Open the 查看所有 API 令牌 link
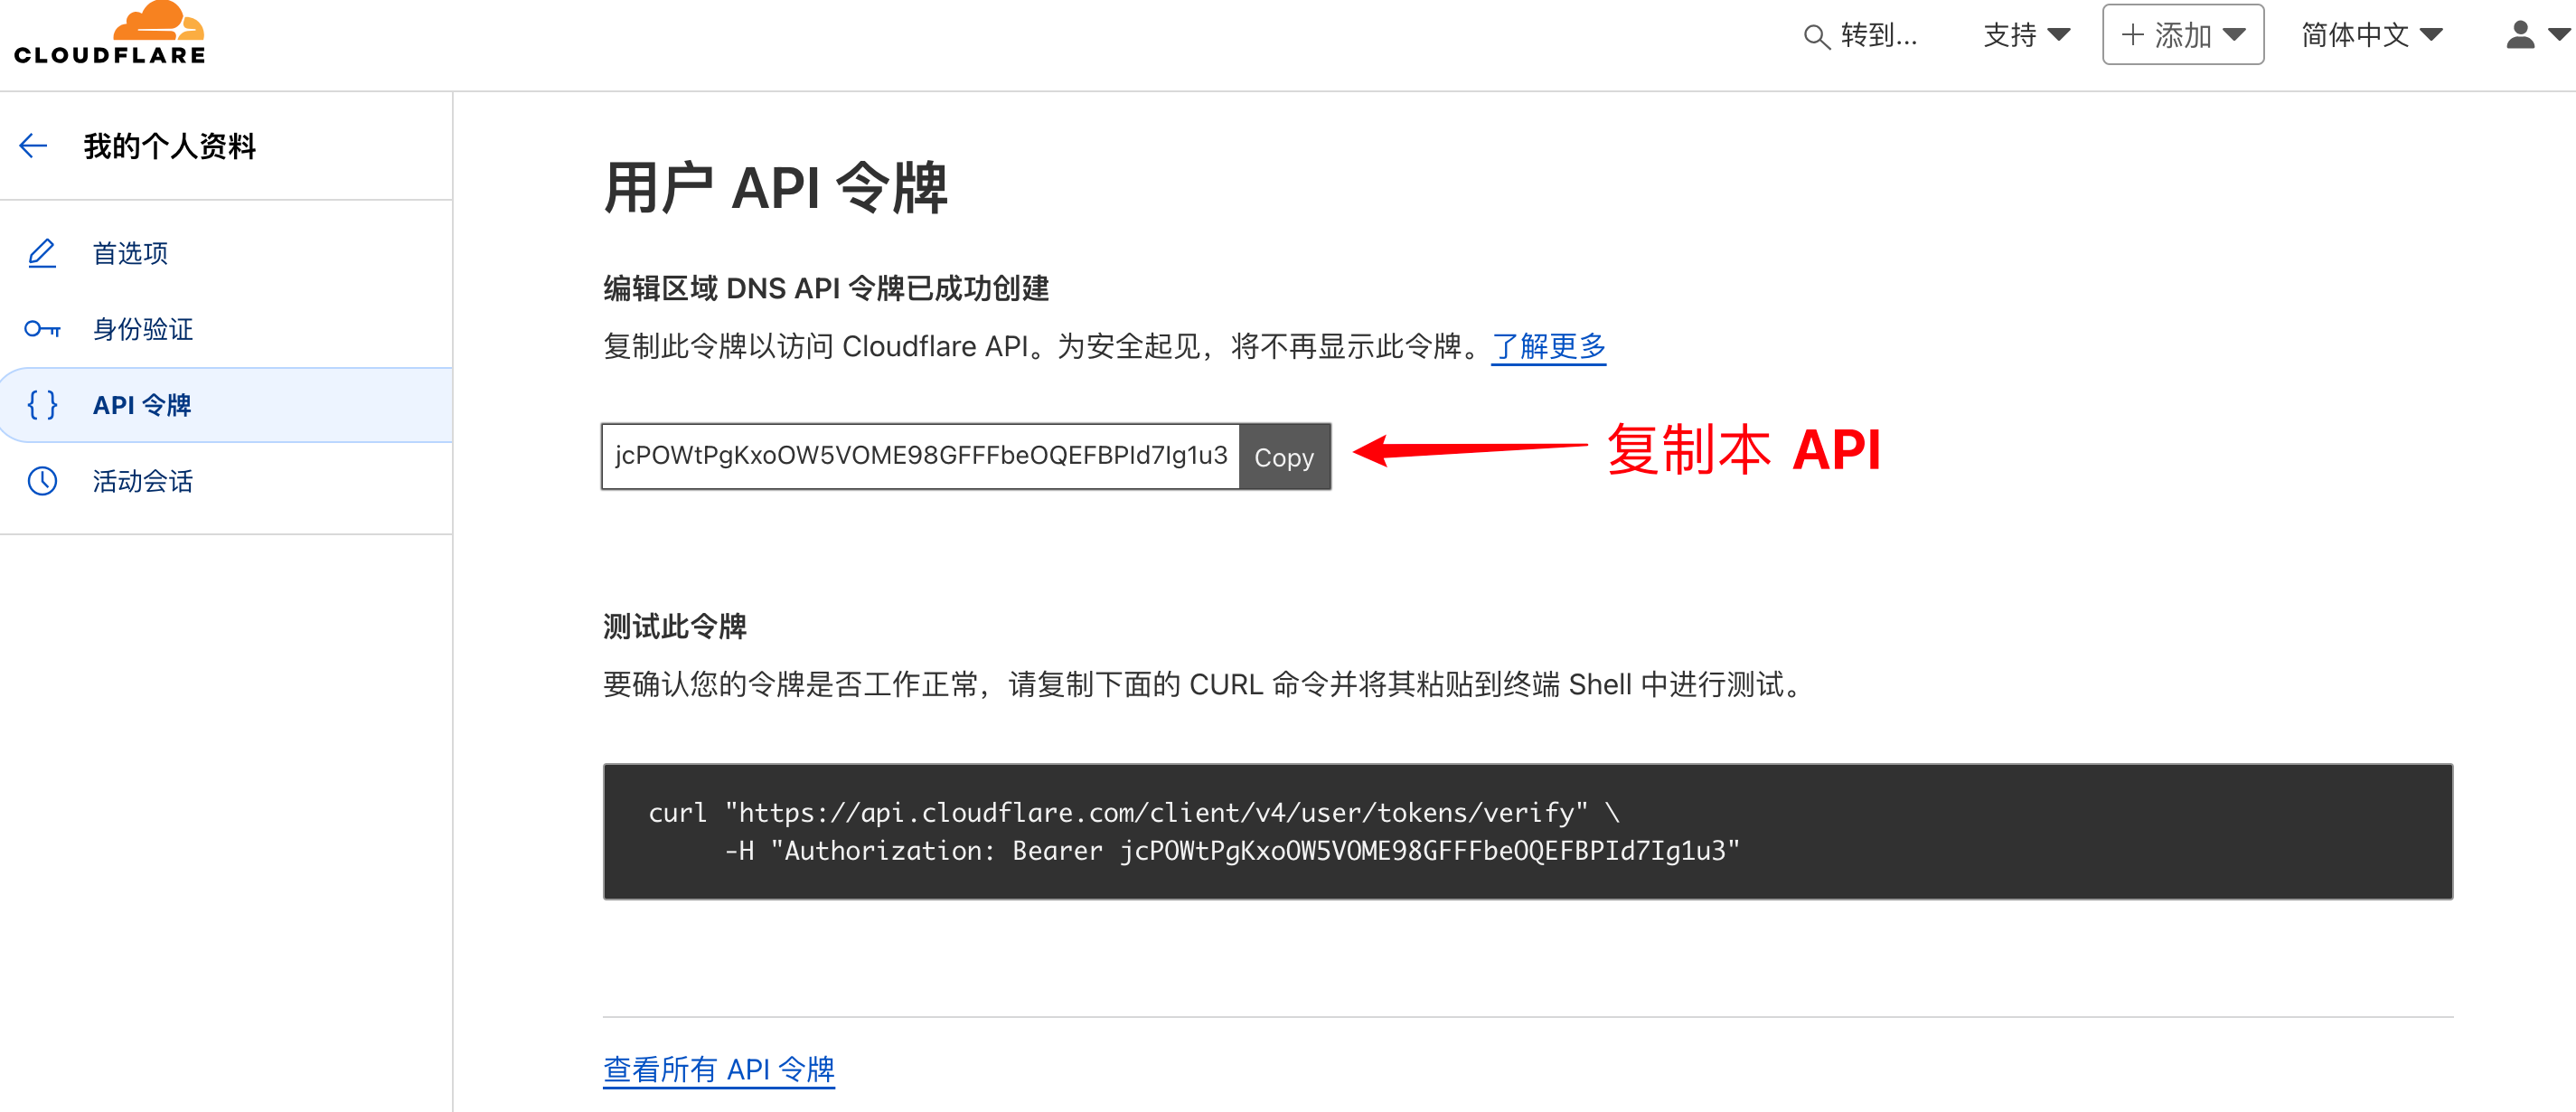Screen dimensions: 2576x1112 [719, 1069]
